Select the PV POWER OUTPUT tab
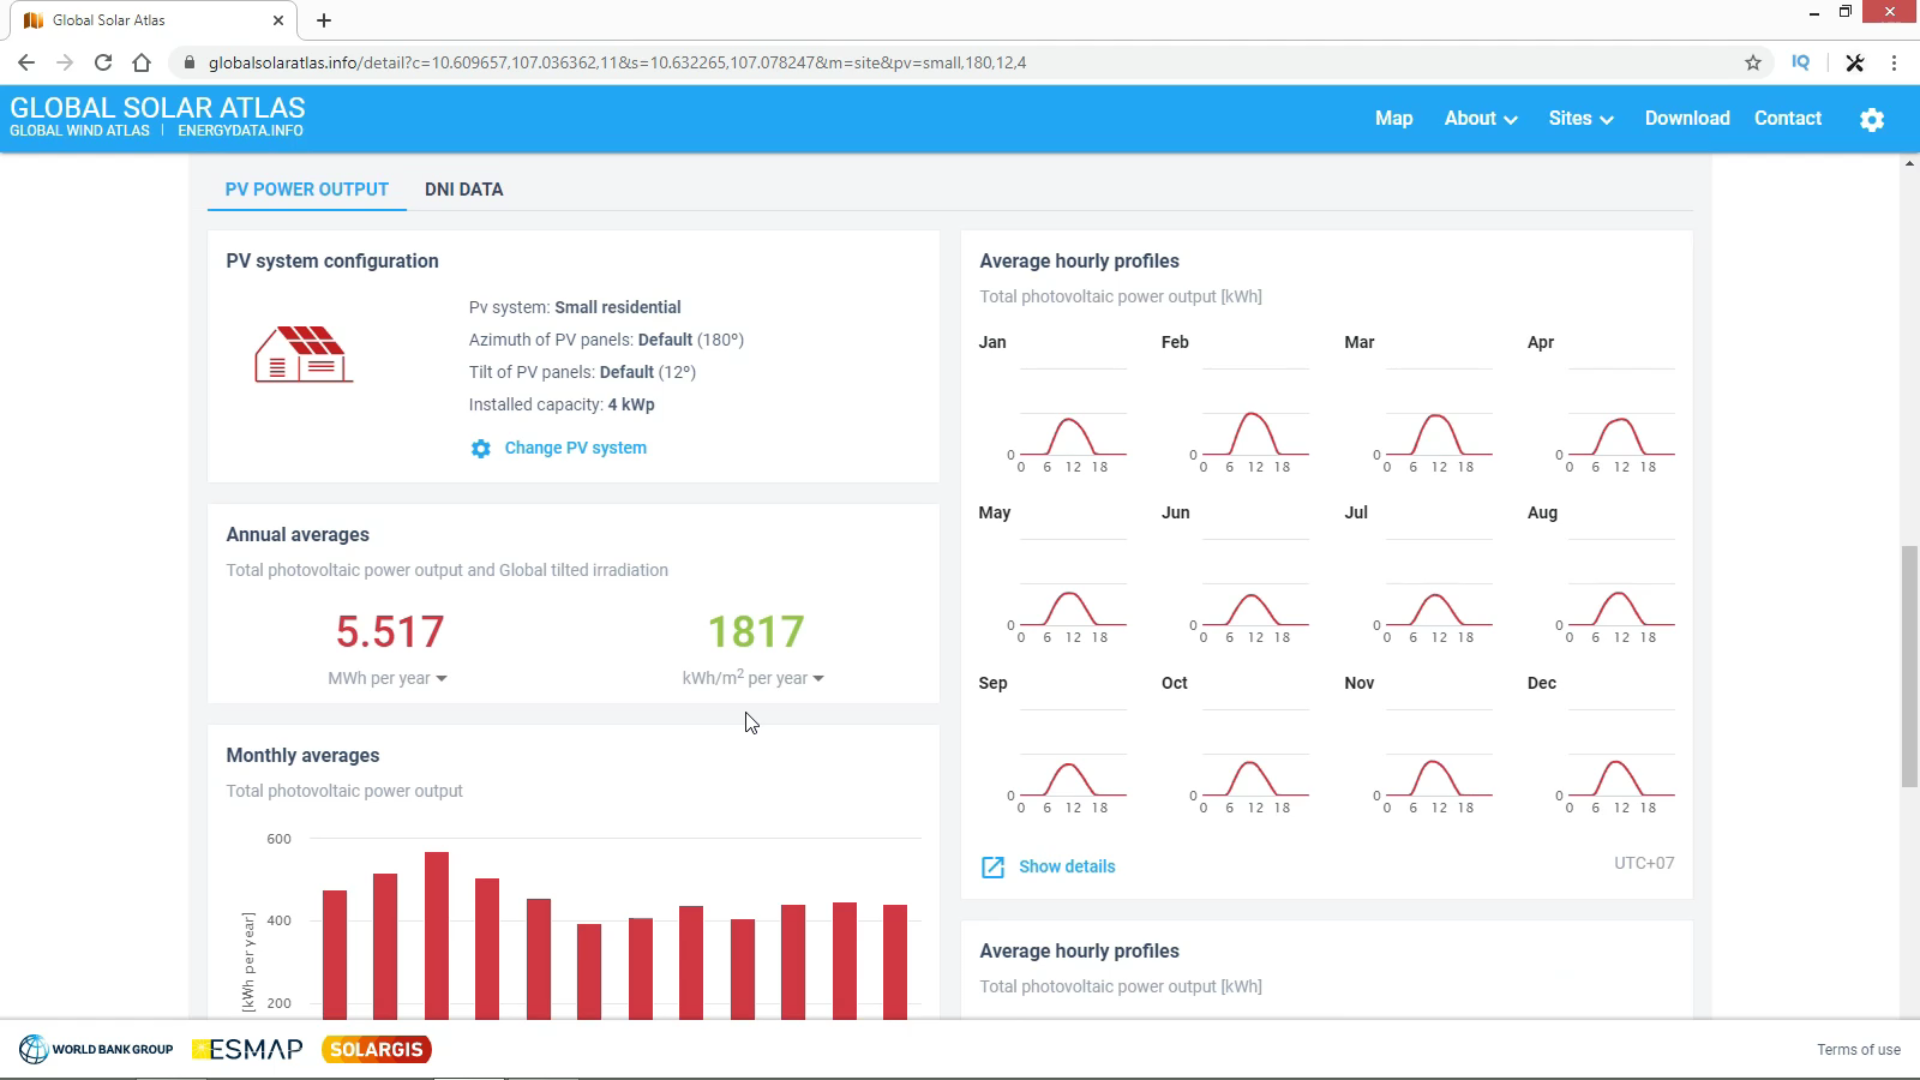Screen dimensions: 1920x1080 point(306,190)
